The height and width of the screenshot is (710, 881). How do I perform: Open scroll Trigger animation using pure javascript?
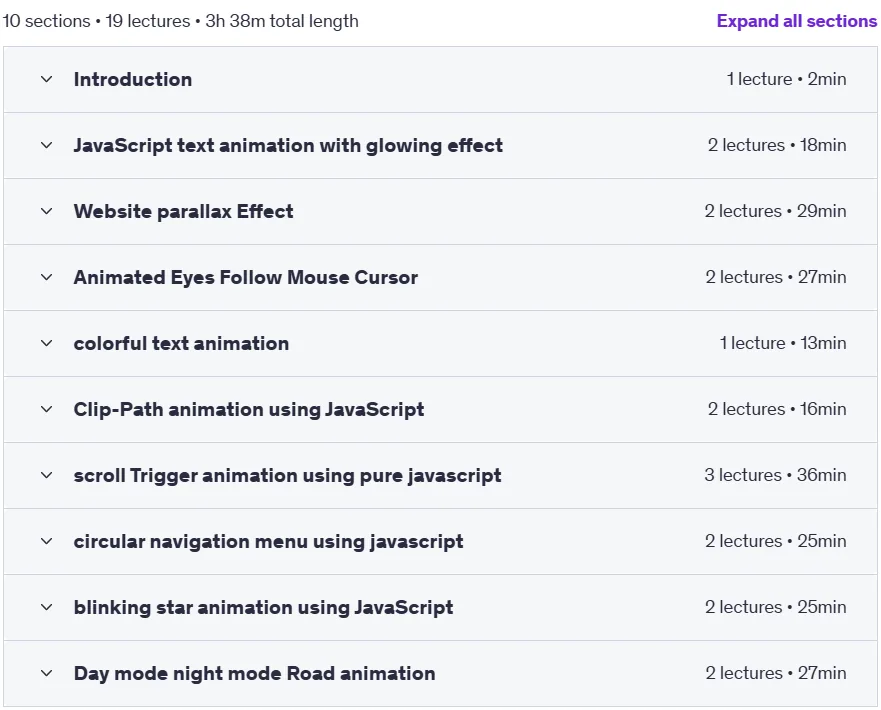click(287, 476)
